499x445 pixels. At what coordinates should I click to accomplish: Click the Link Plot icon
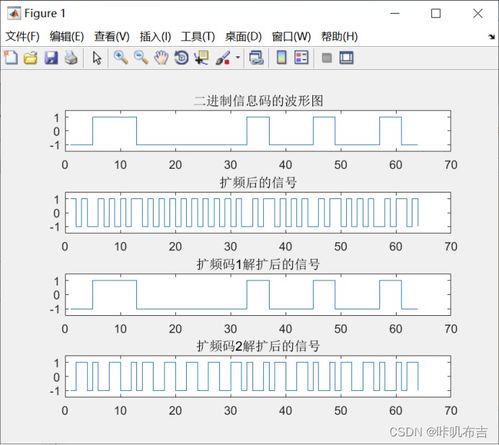(256, 58)
